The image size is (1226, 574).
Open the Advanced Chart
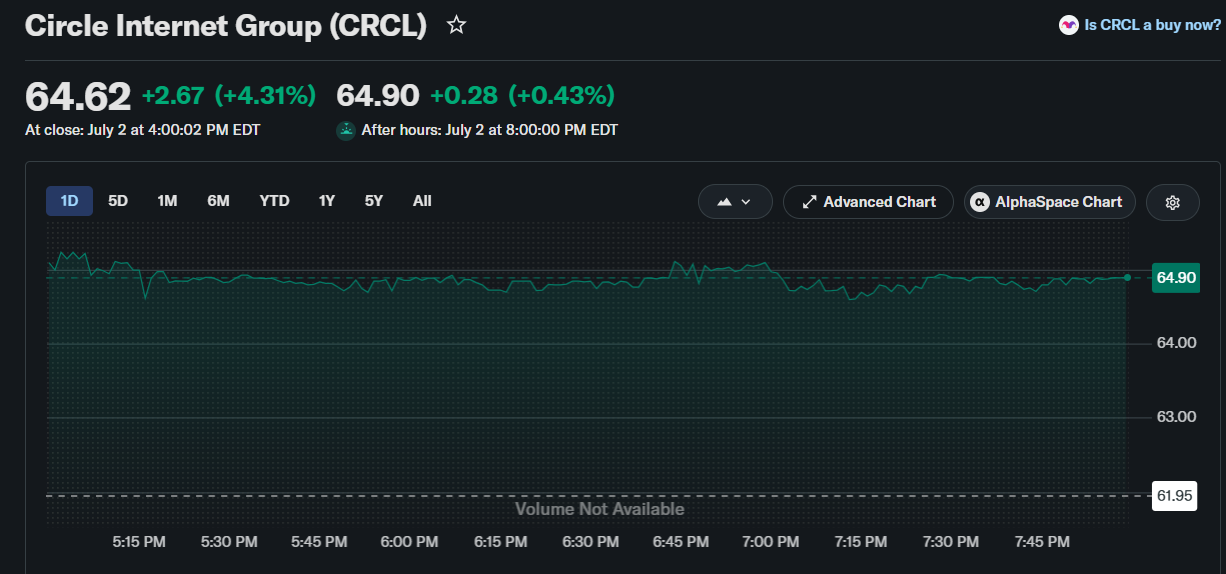(x=868, y=202)
